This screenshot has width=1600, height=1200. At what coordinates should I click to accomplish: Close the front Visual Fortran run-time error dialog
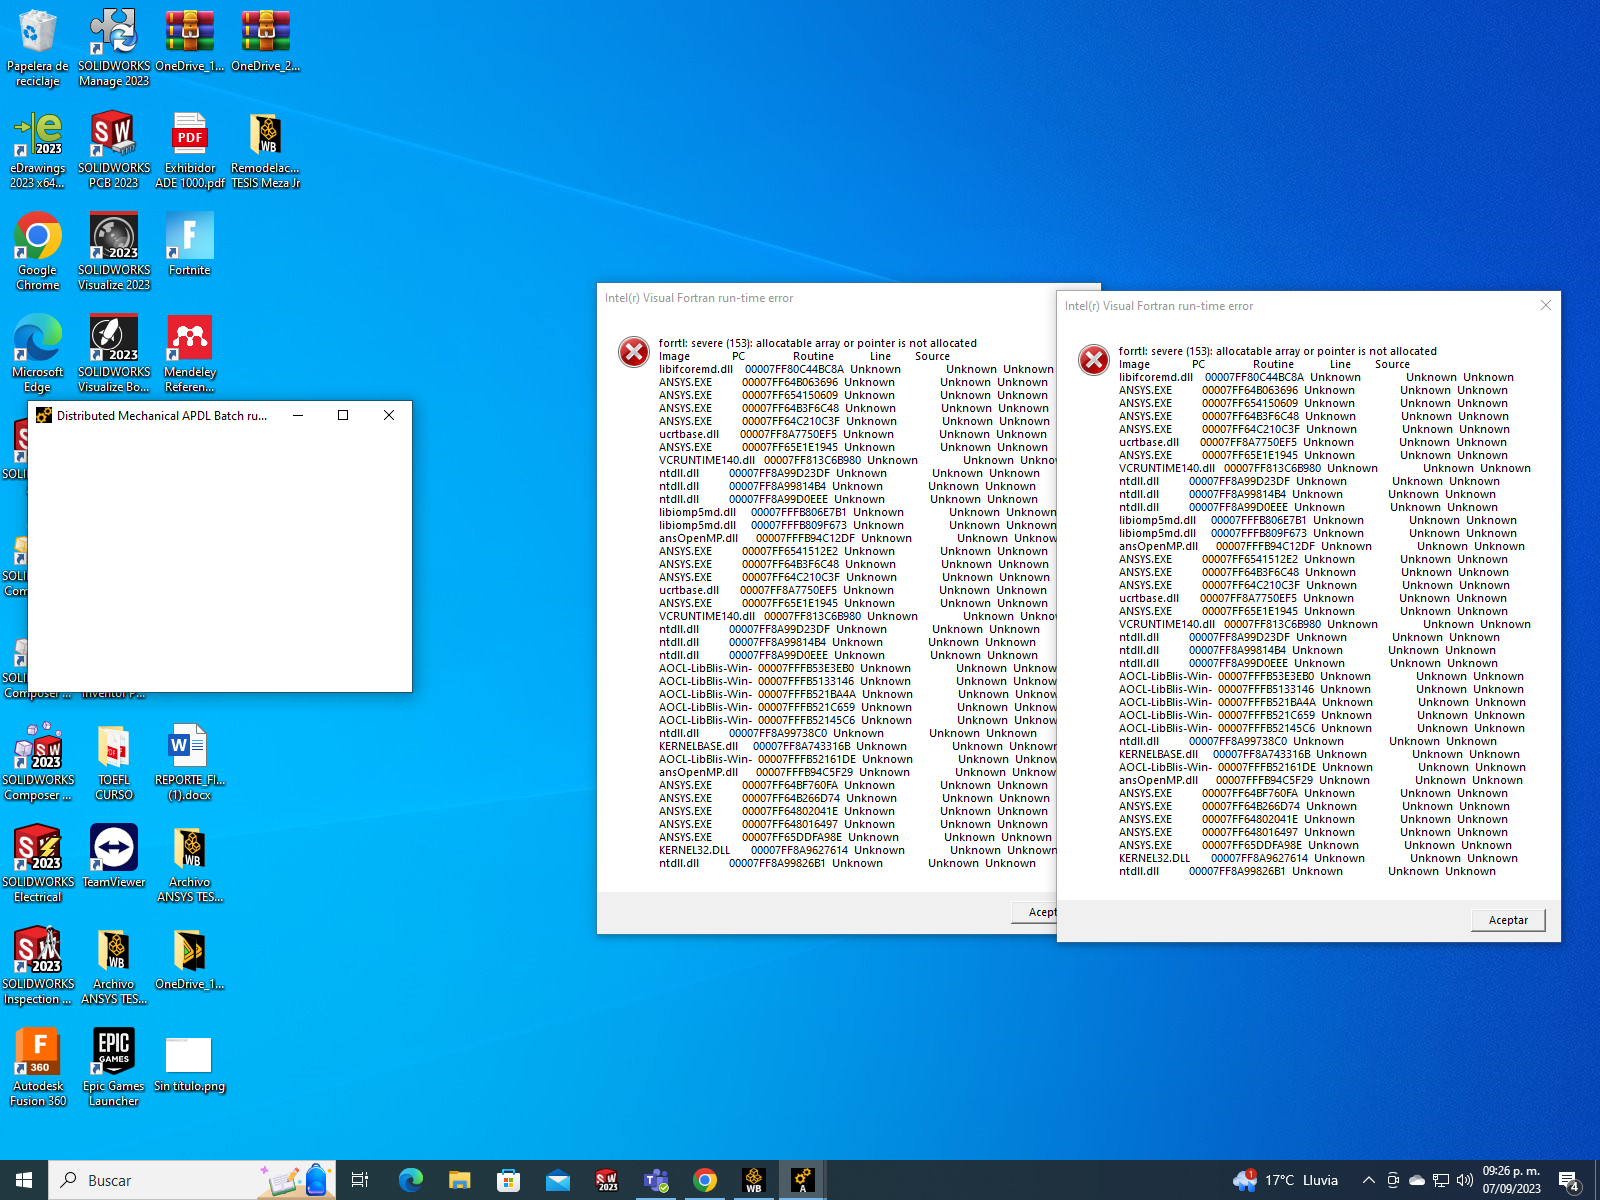[x=1546, y=306]
